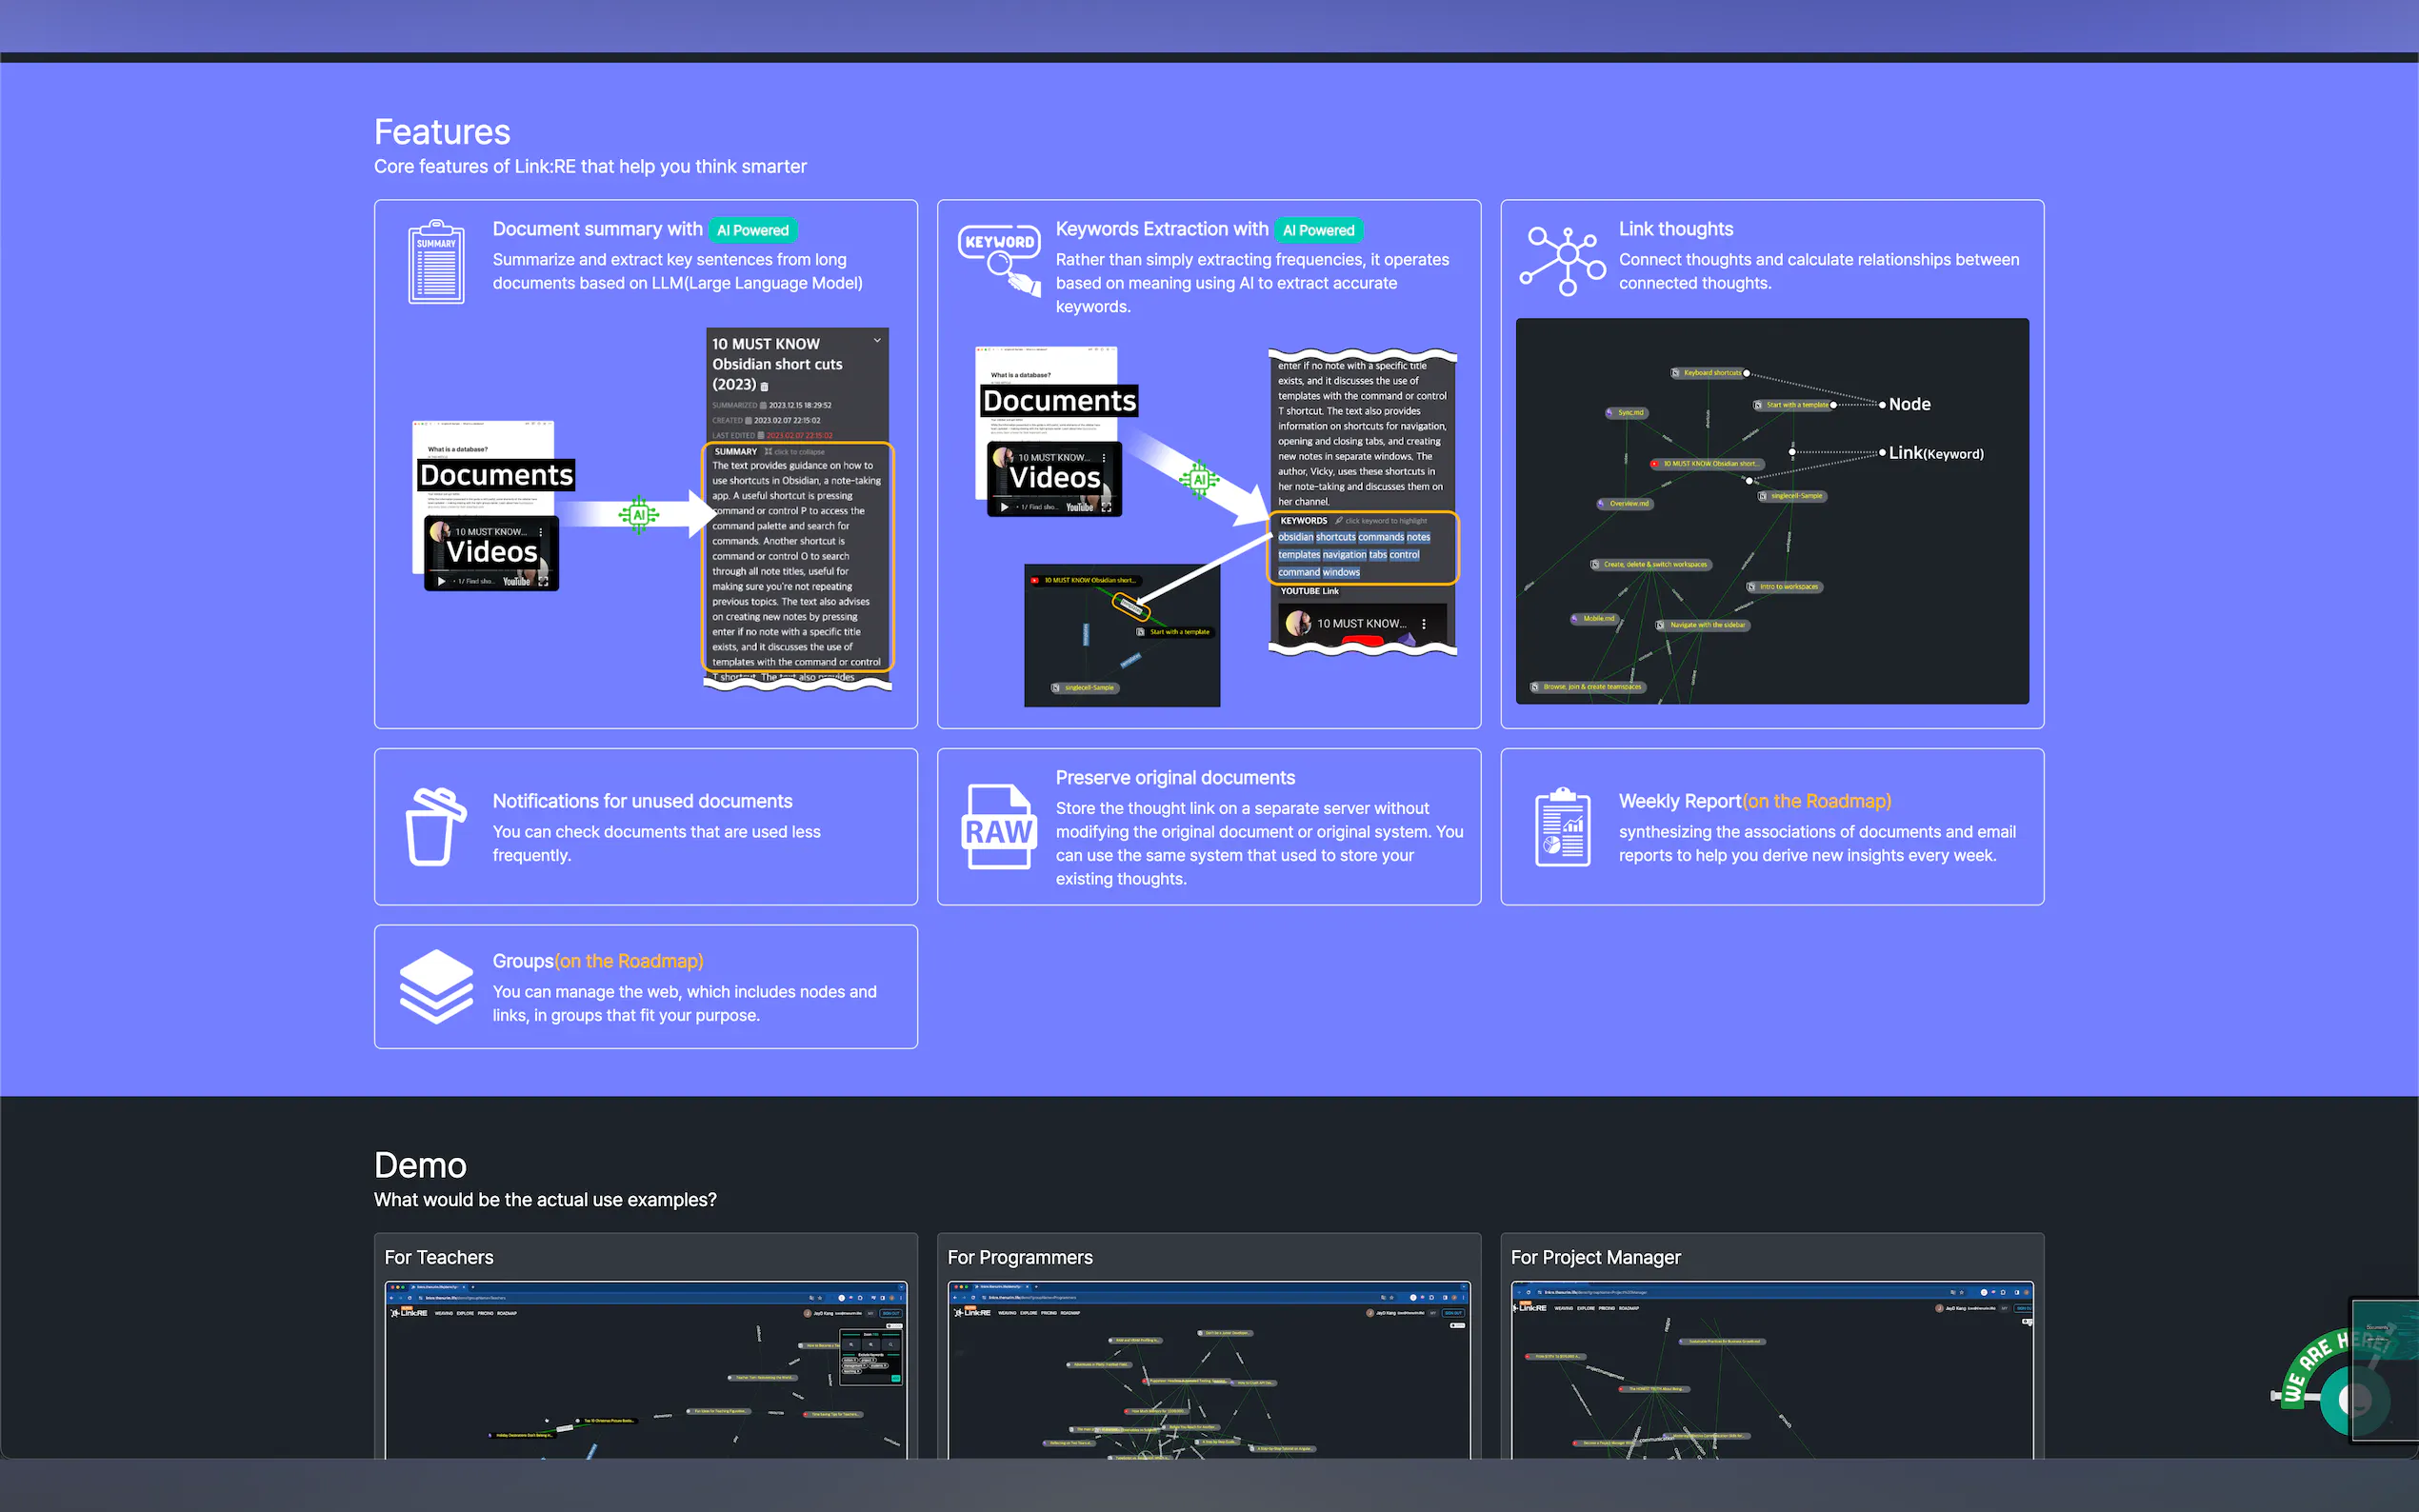The image size is (2419, 1512).
Task: Click the unused documents trash icon
Action: [x=435, y=827]
